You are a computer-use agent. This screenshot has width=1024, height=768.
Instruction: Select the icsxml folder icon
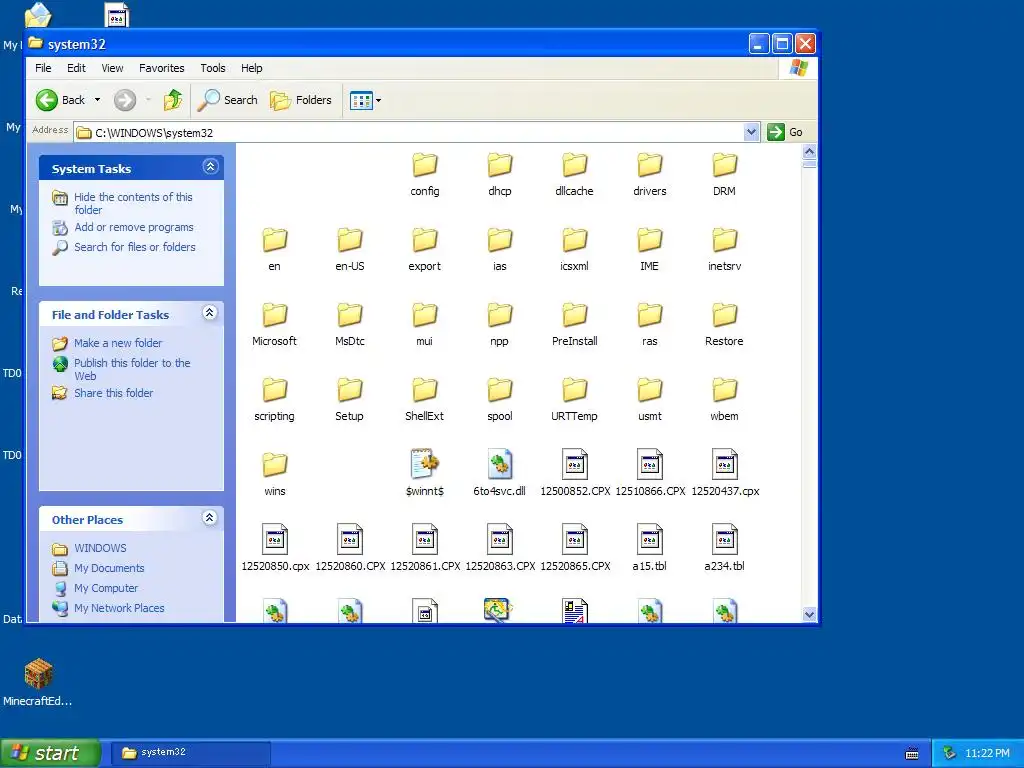[575, 240]
